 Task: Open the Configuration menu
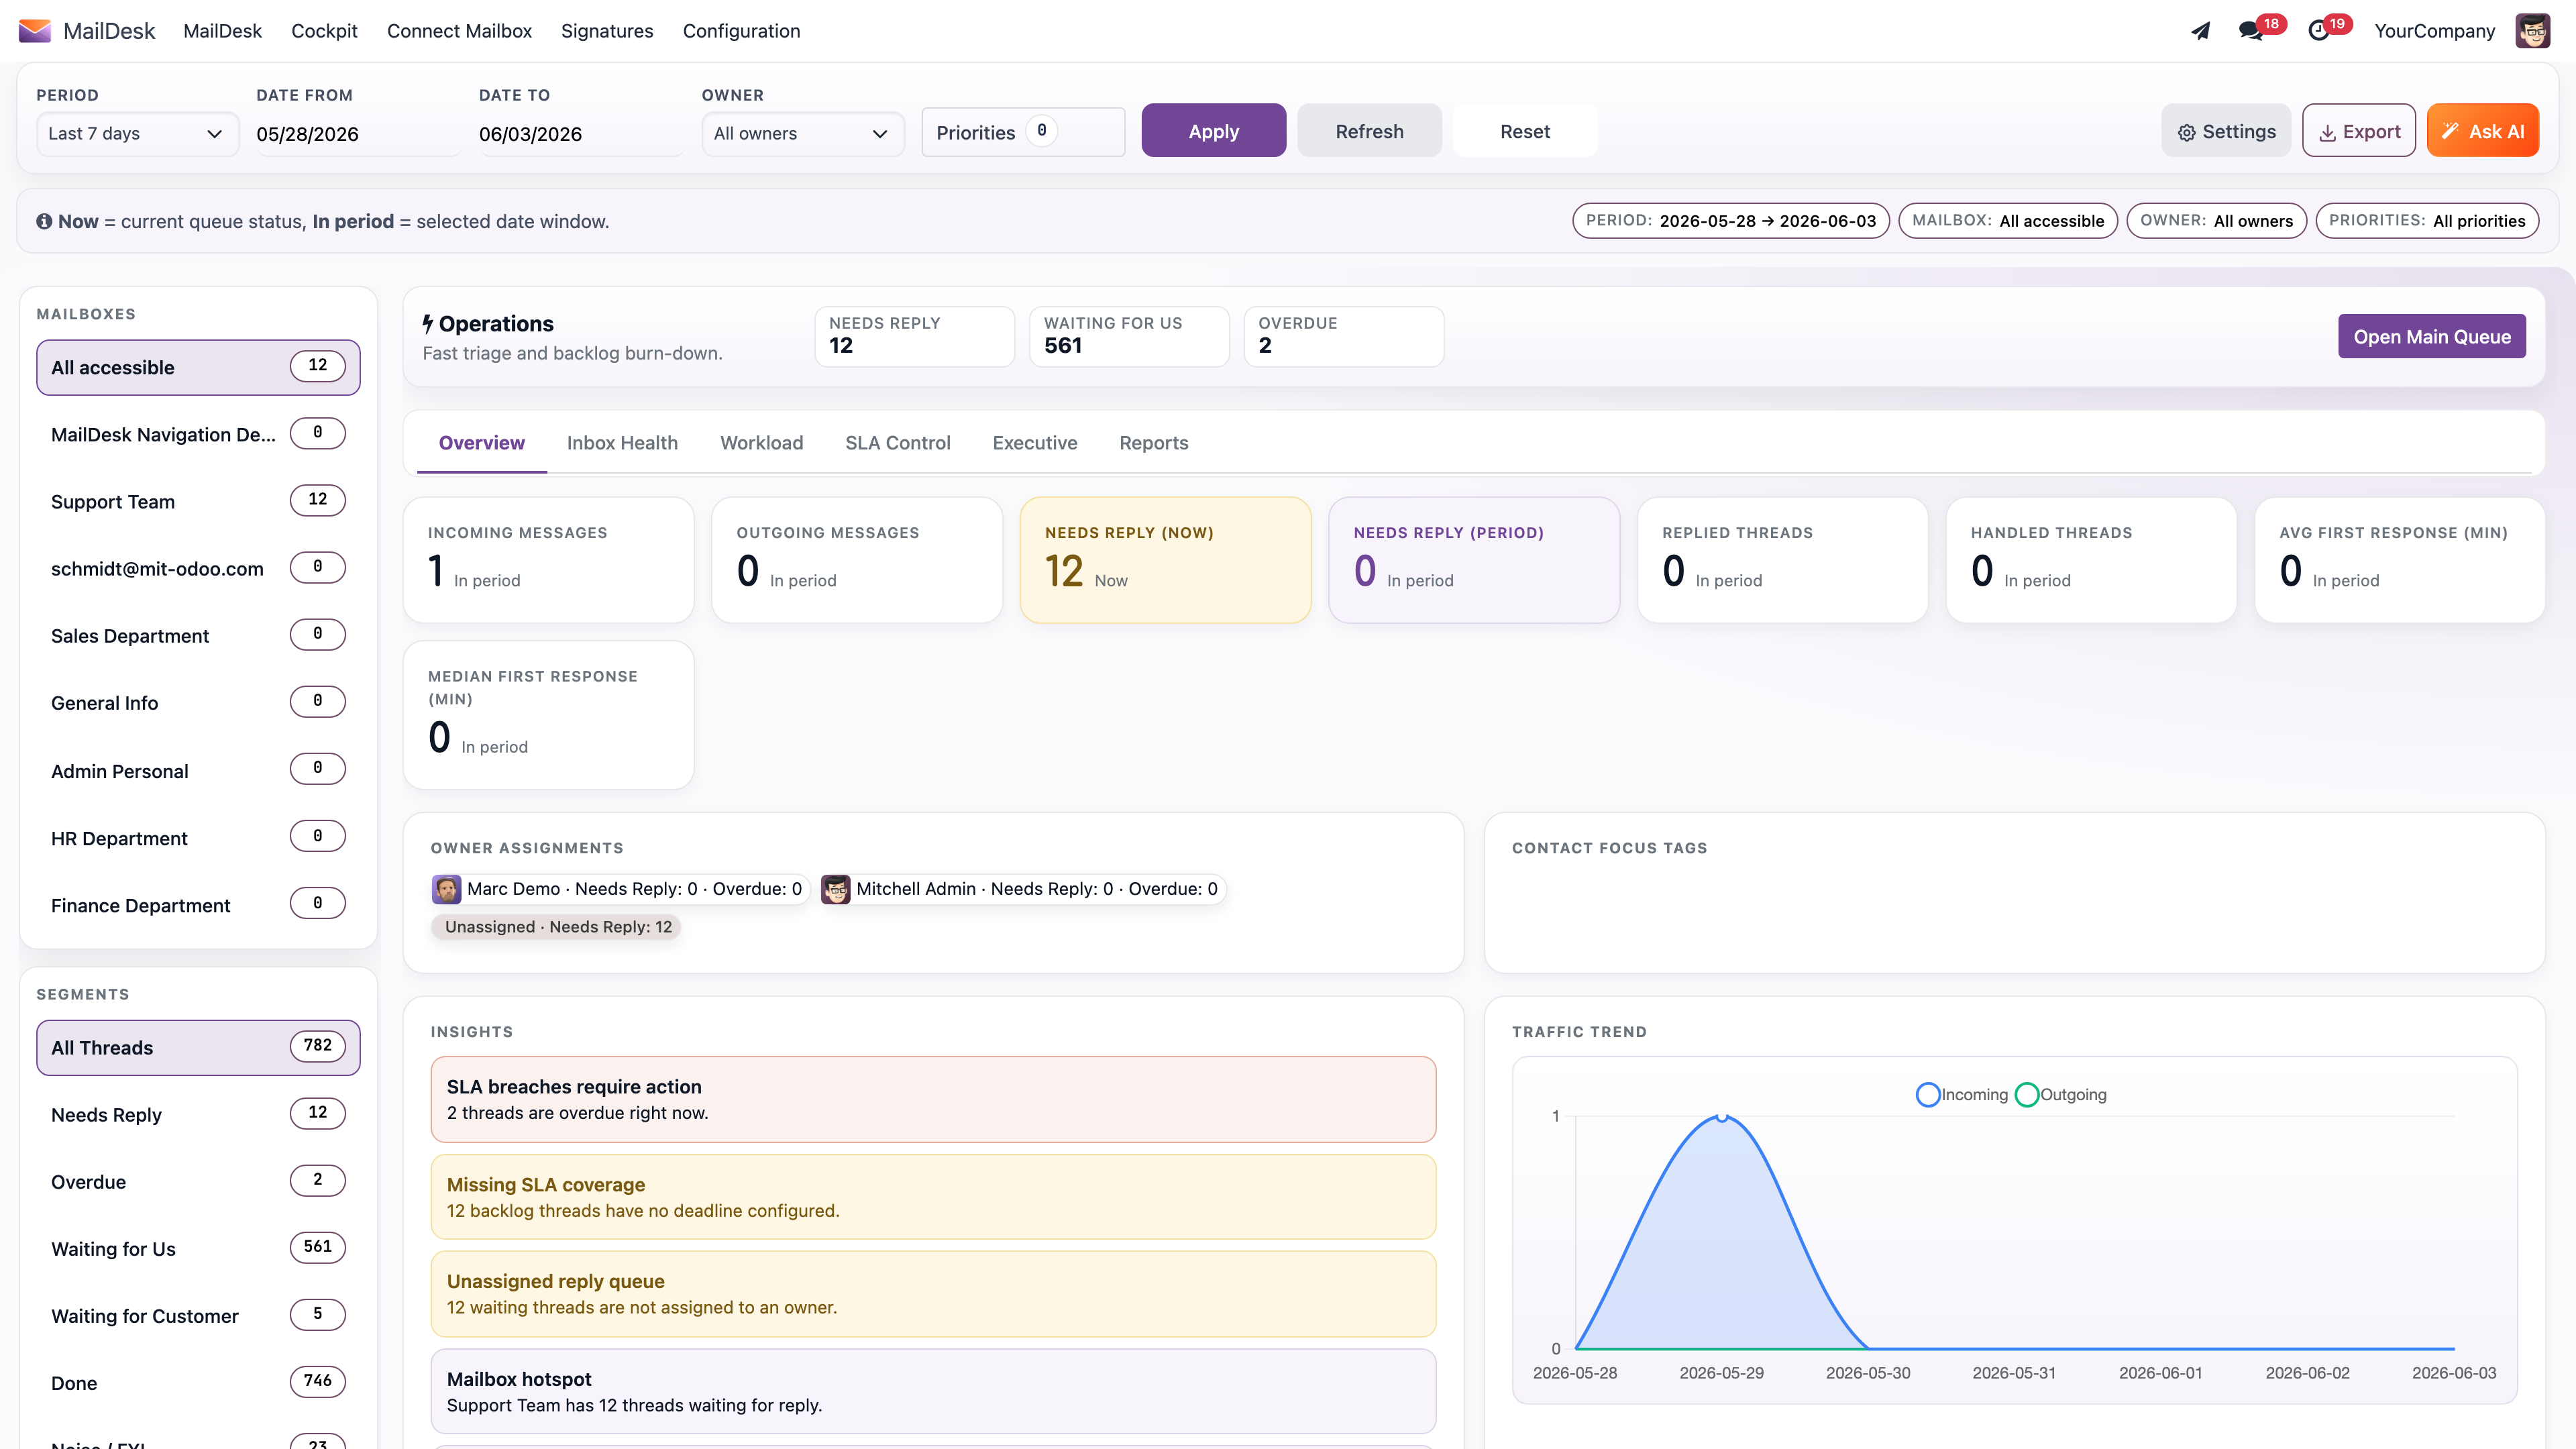tap(741, 31)
